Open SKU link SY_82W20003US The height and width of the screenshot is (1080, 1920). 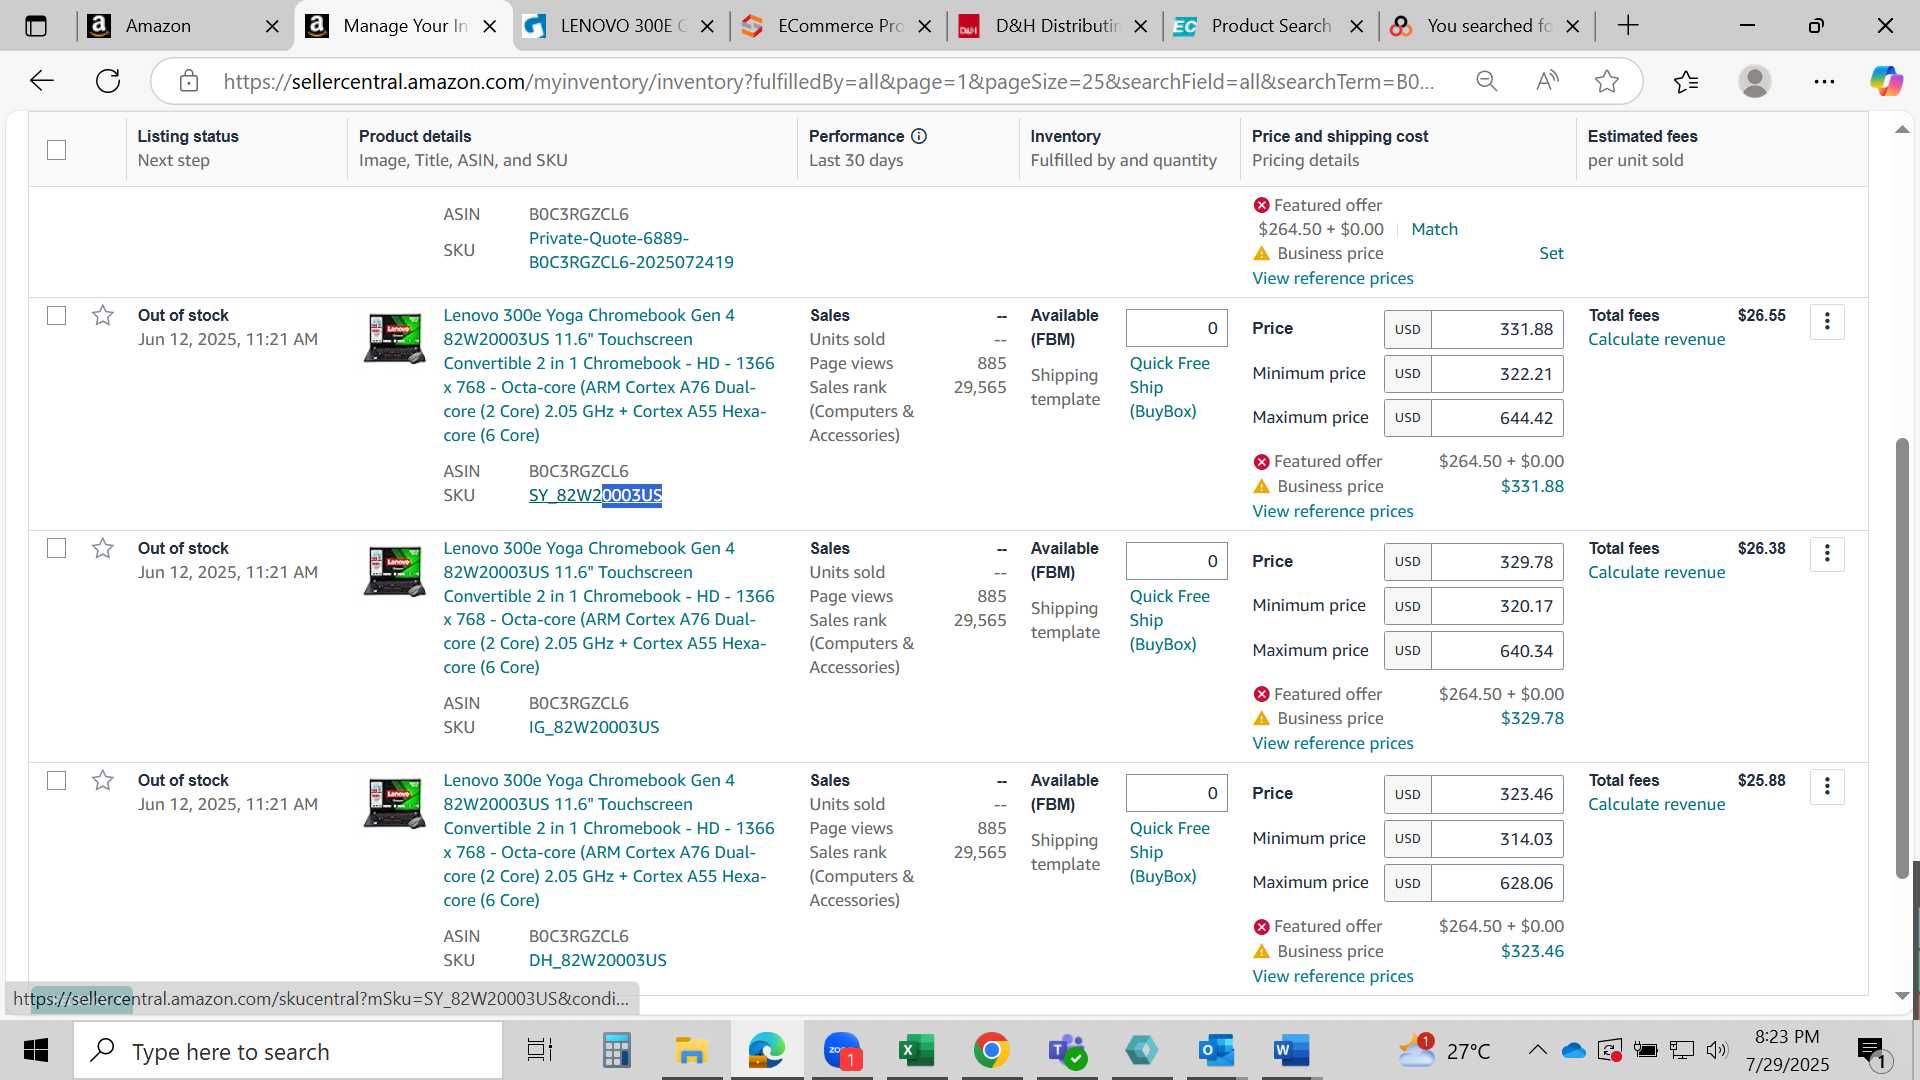coord(595,496)
